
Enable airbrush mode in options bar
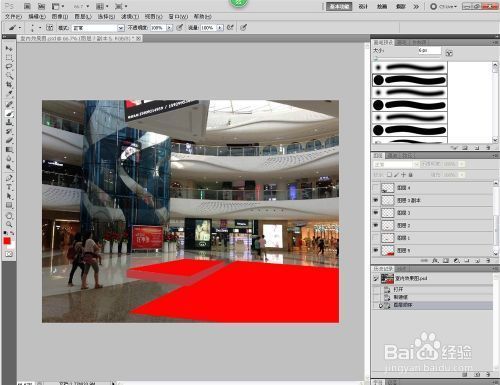click(x=230, y=28)
